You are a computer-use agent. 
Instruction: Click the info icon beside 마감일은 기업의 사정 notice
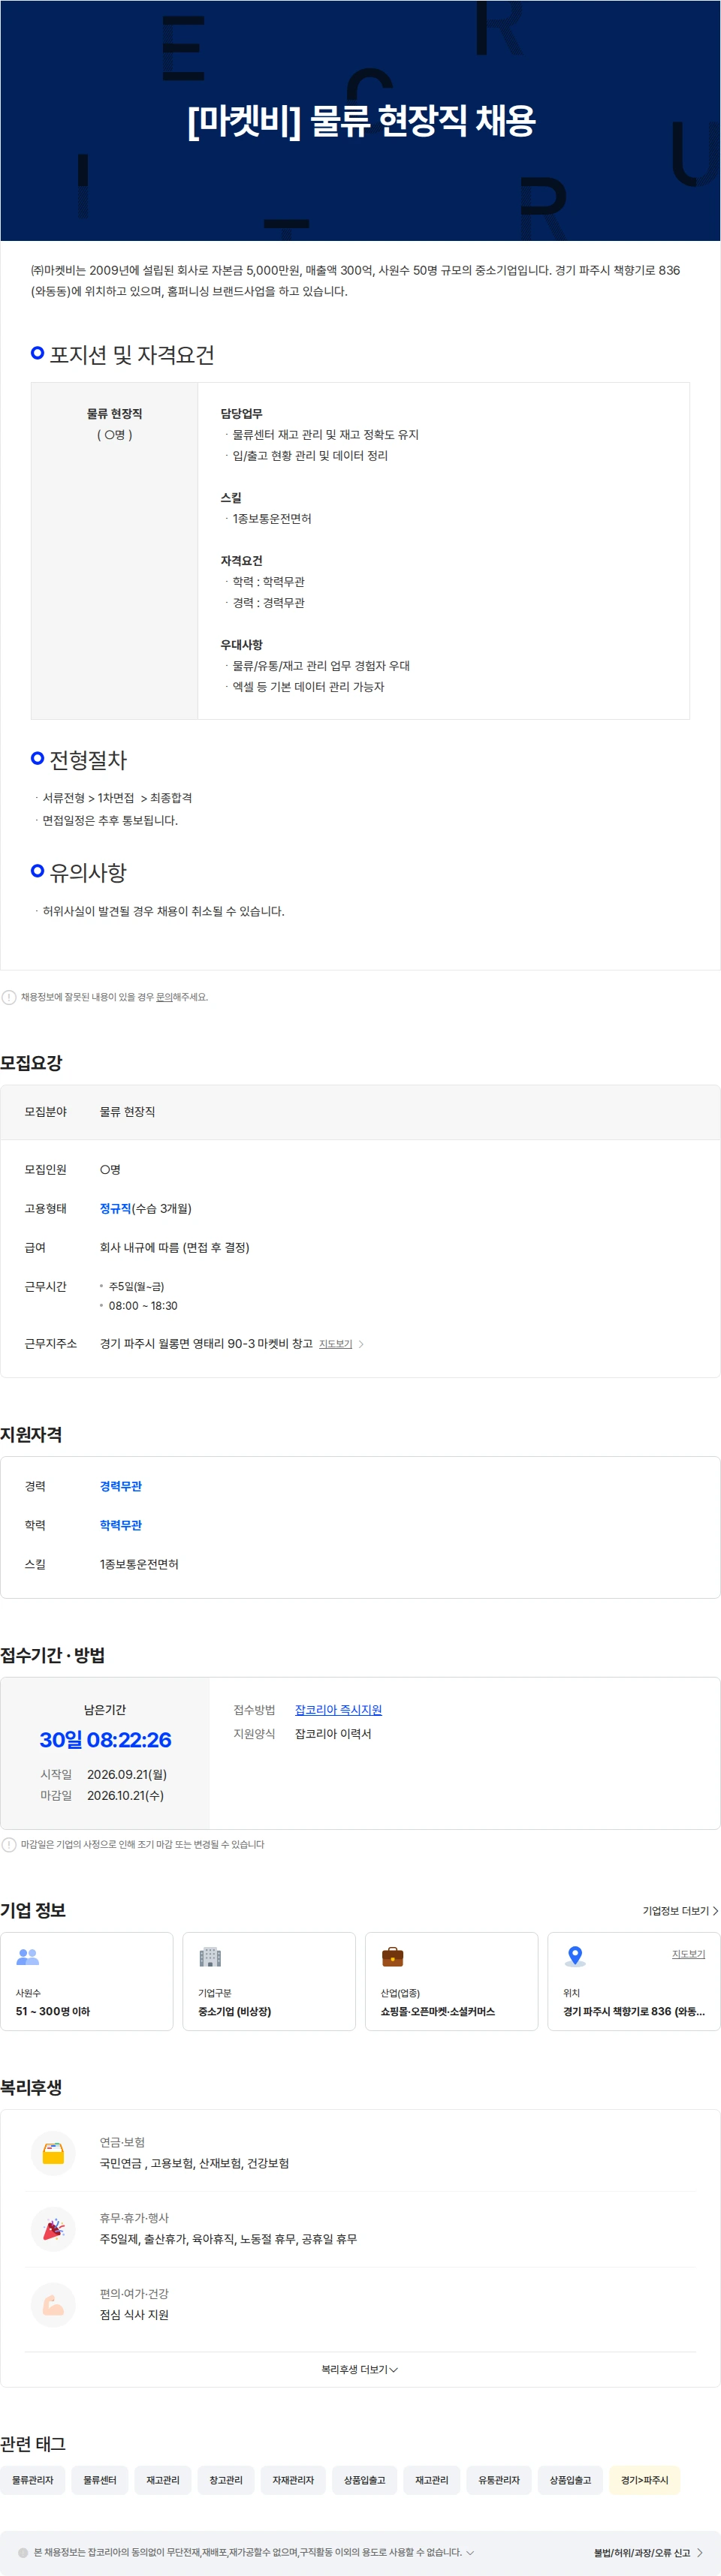[x=9, y=1844]
